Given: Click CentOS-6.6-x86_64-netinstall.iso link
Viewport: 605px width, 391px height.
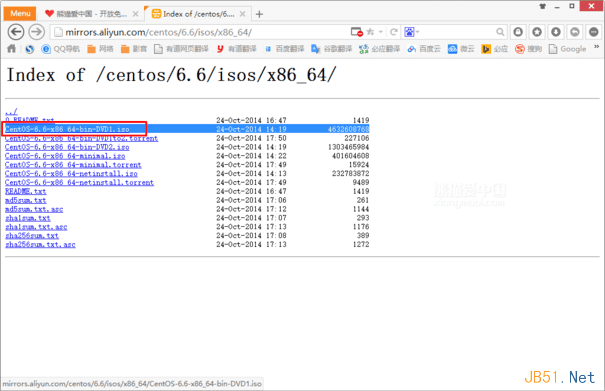Looking at the screenshot, I should (x=71, y=174).
